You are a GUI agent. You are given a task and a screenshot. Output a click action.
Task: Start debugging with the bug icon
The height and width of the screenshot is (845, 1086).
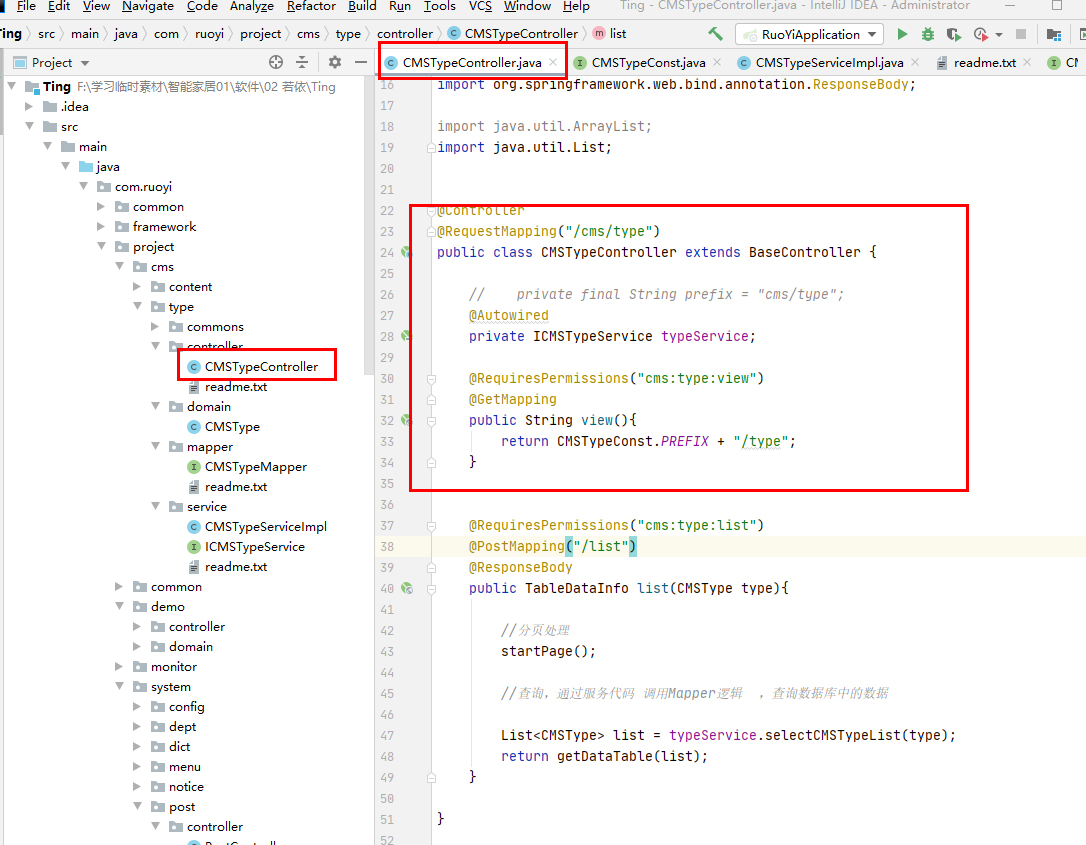pos(928,34)
